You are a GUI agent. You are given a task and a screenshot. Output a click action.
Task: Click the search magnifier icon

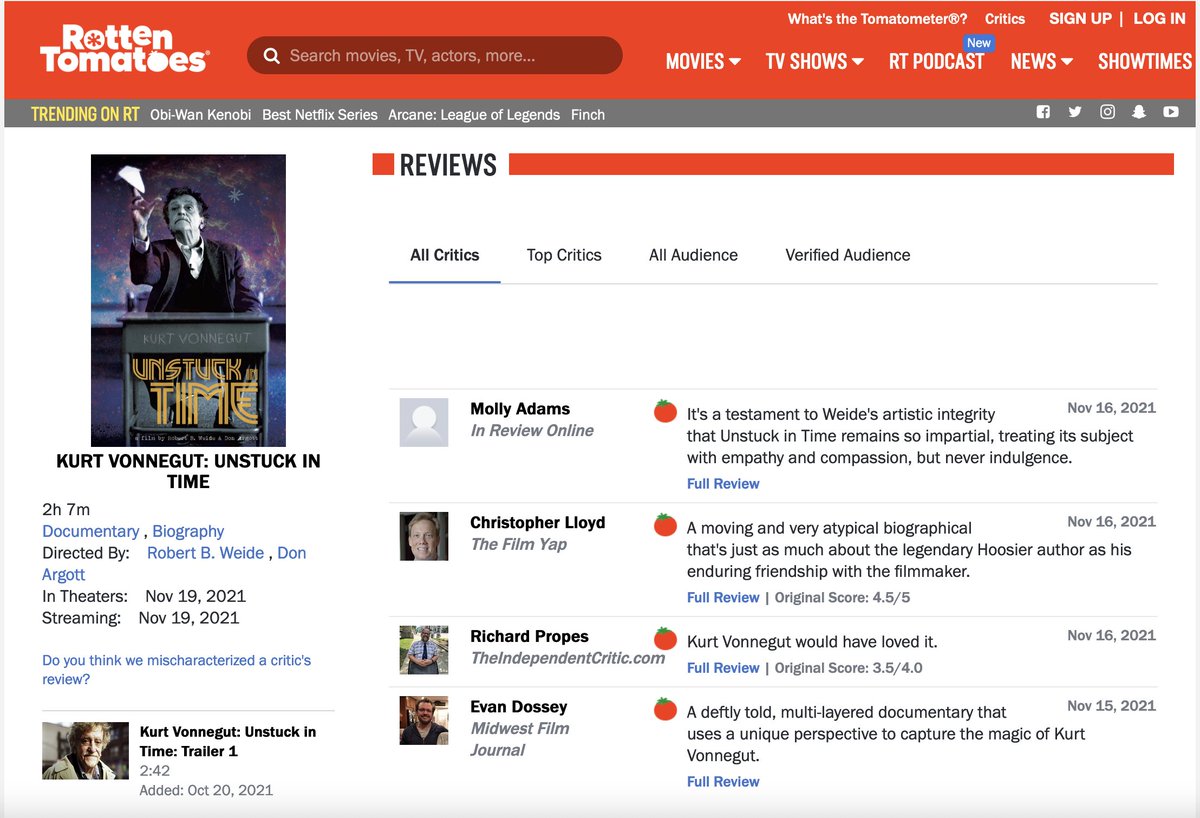click(x=271, y=56)
